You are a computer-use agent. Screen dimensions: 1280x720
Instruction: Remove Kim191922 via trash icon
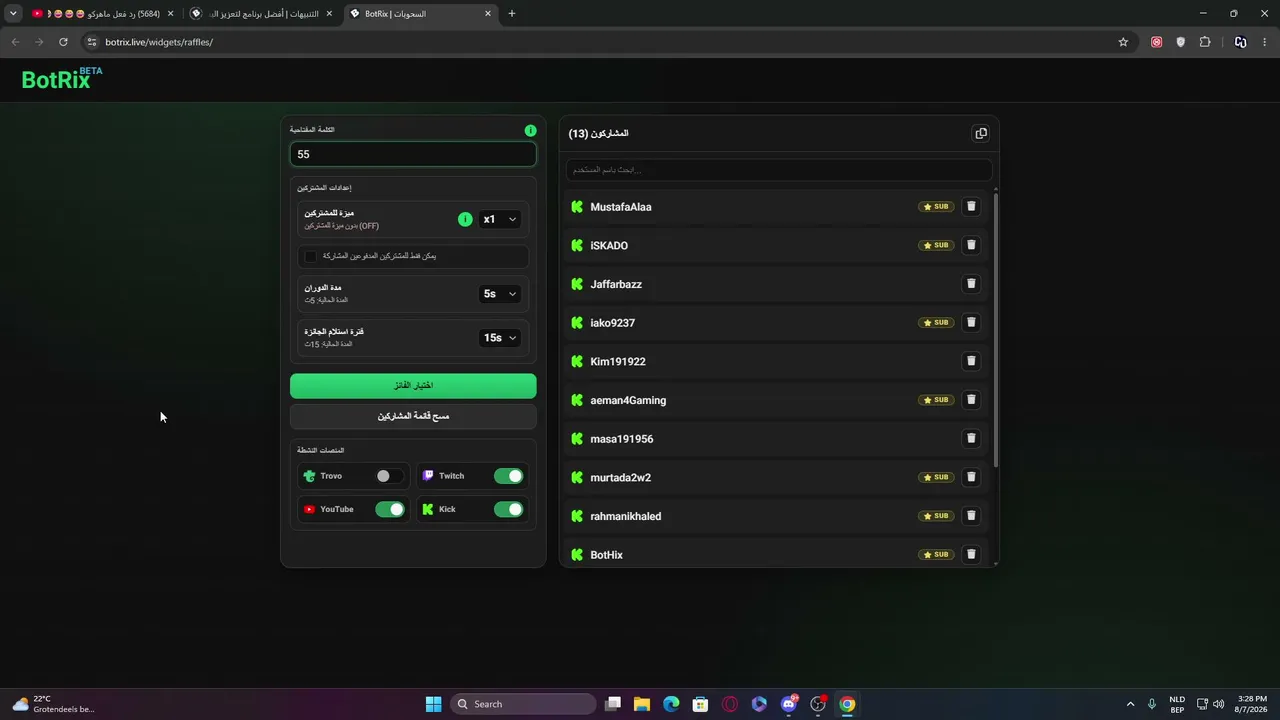pyautogui.click(x=970, y=361)
